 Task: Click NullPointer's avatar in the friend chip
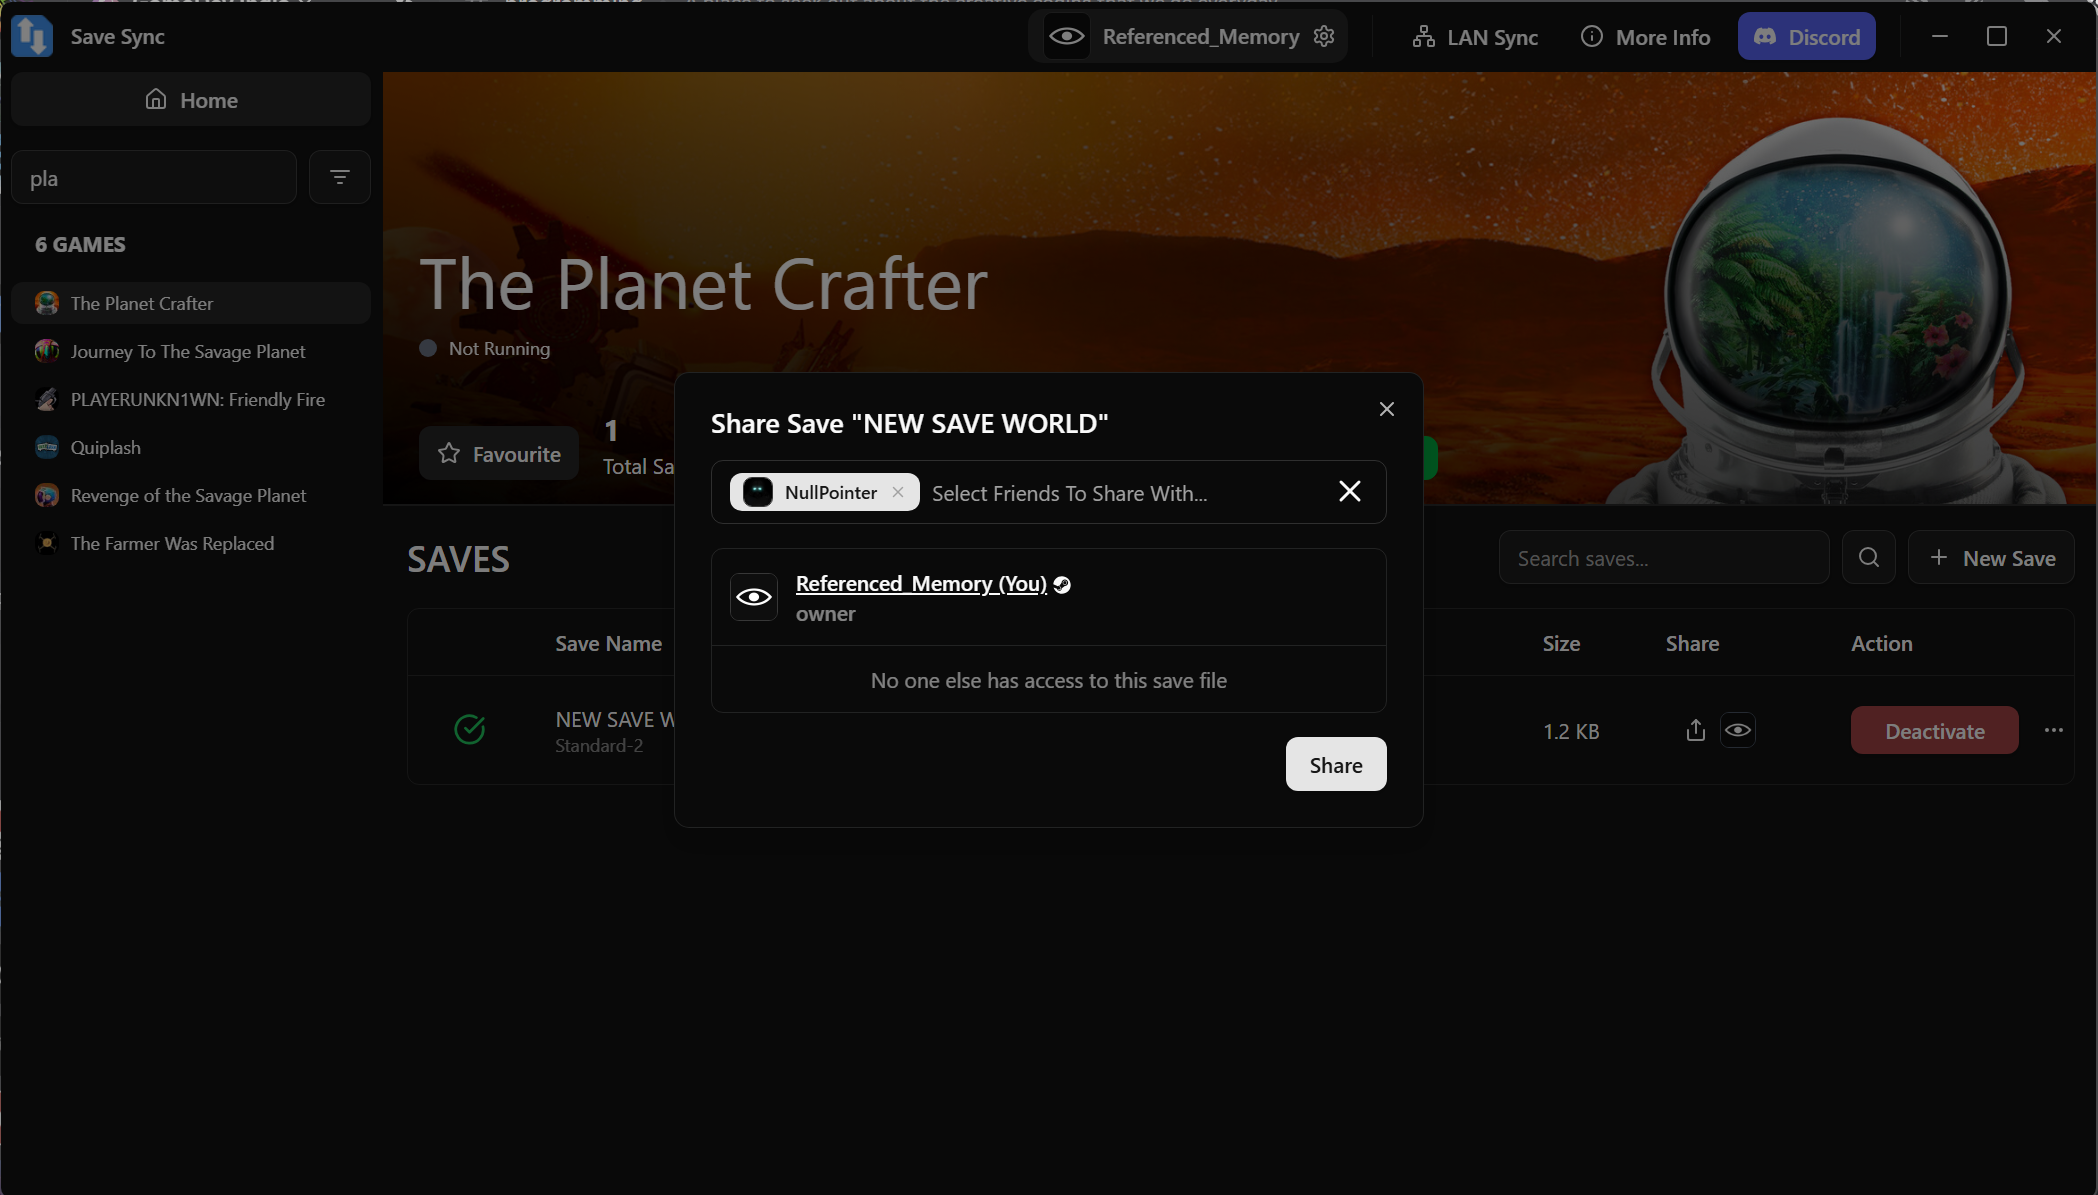pos(758,492)
